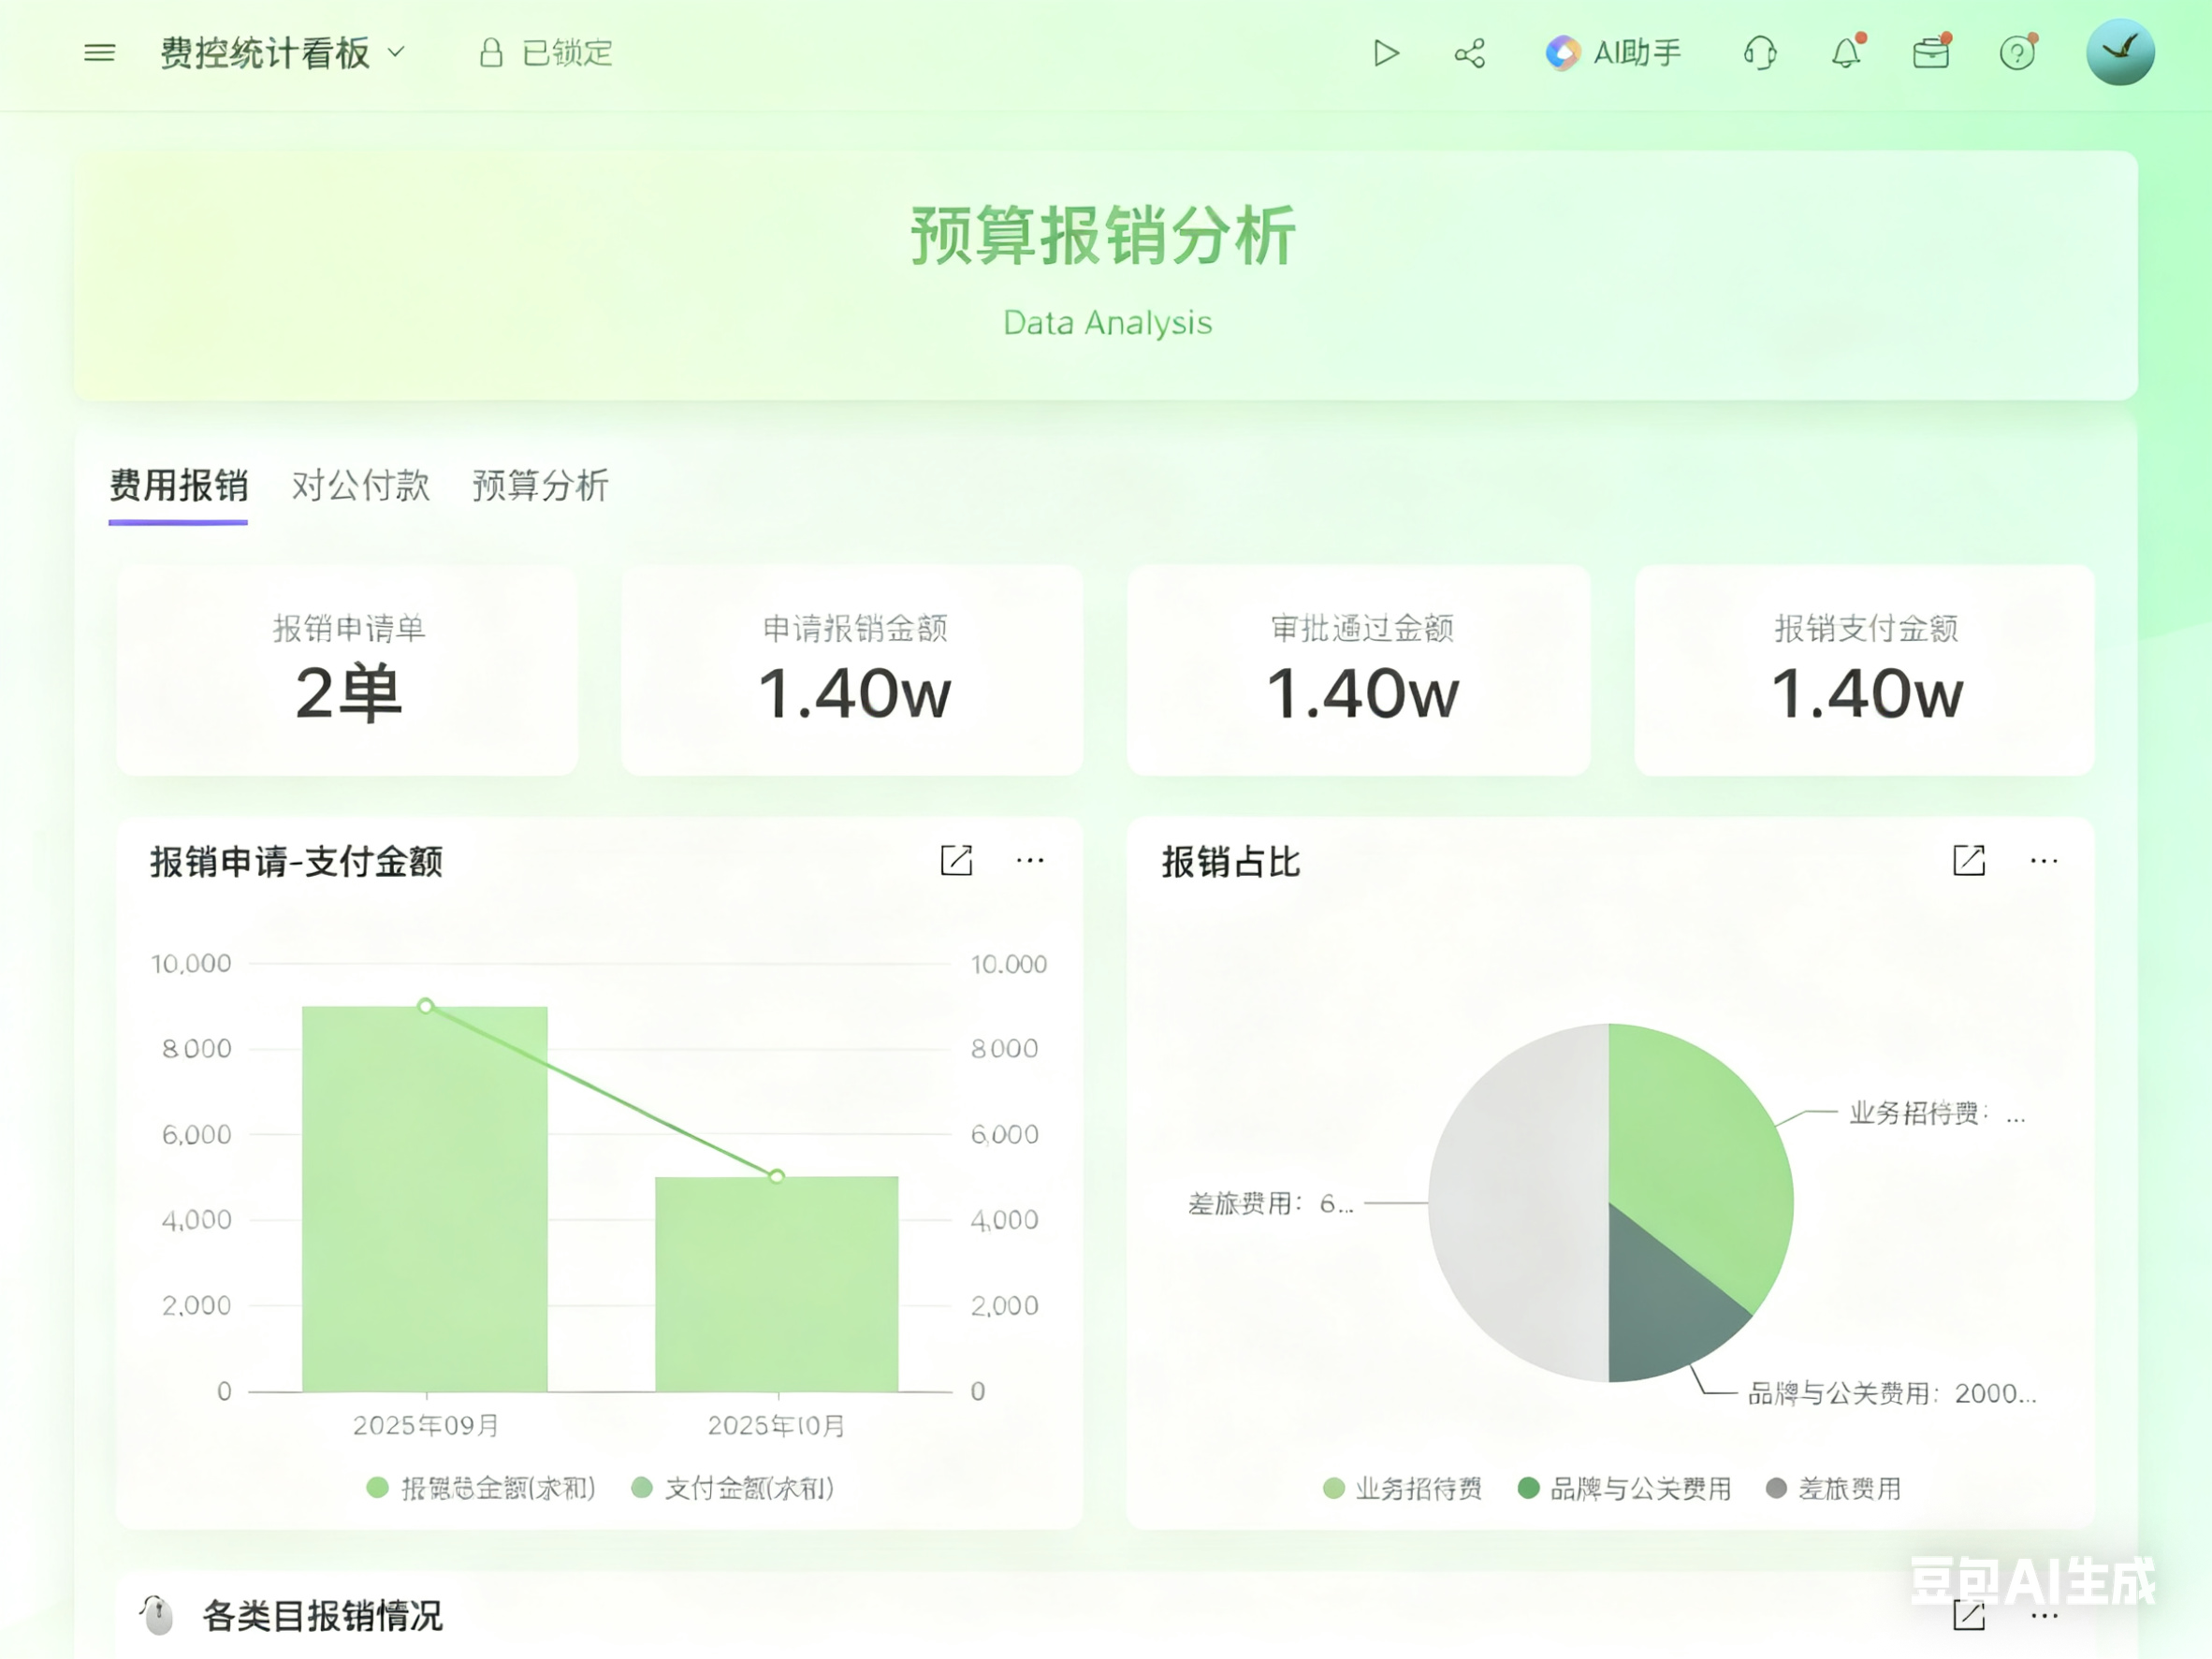Open the AI助手 assistant
Viewport: 2212px width, 1659px height.
pyautogui.click(x=1613, y=53)
